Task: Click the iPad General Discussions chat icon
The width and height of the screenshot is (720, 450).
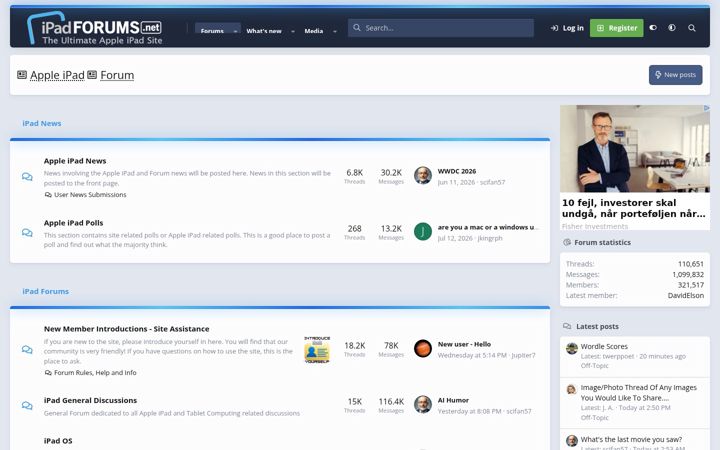Action: pyautogui.click(x=27, y=406)
